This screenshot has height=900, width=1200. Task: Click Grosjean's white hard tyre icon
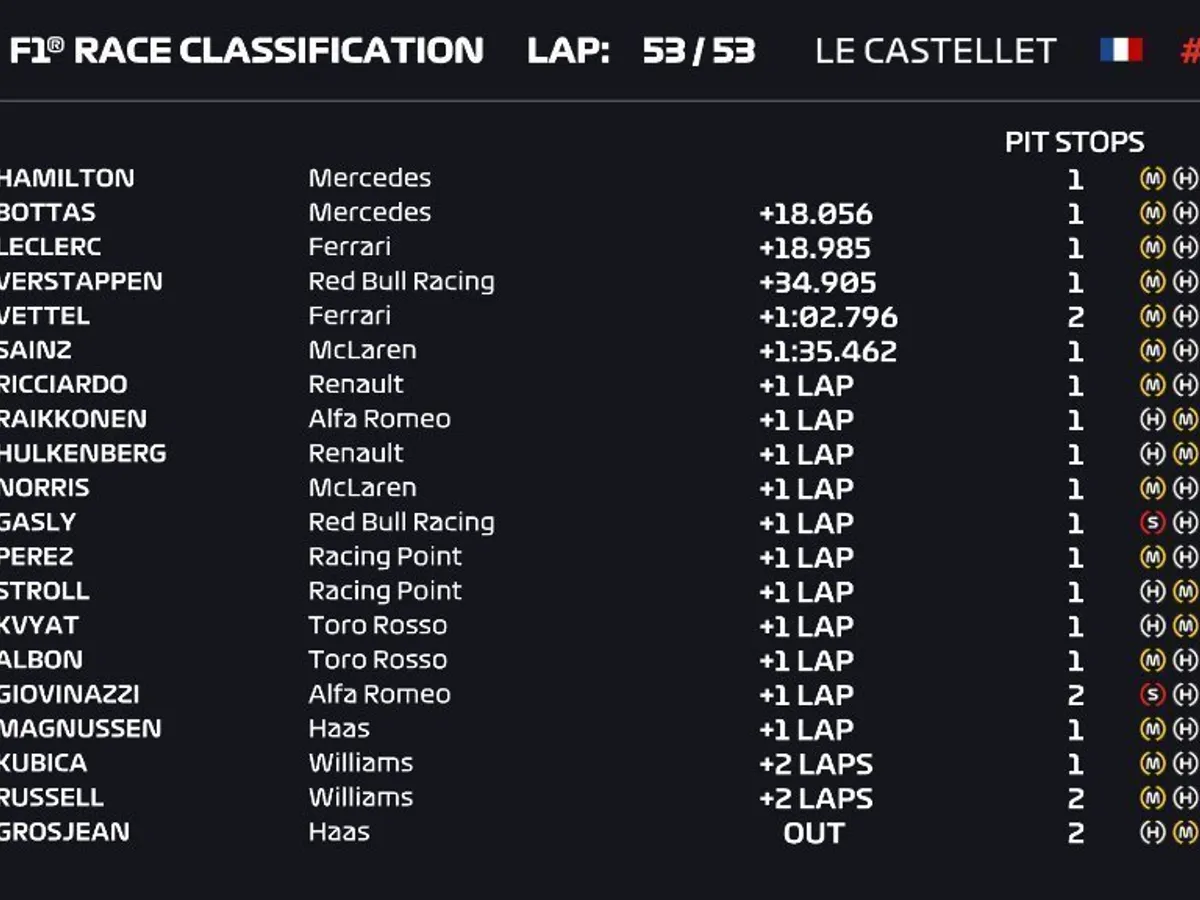click(1153, 833)
